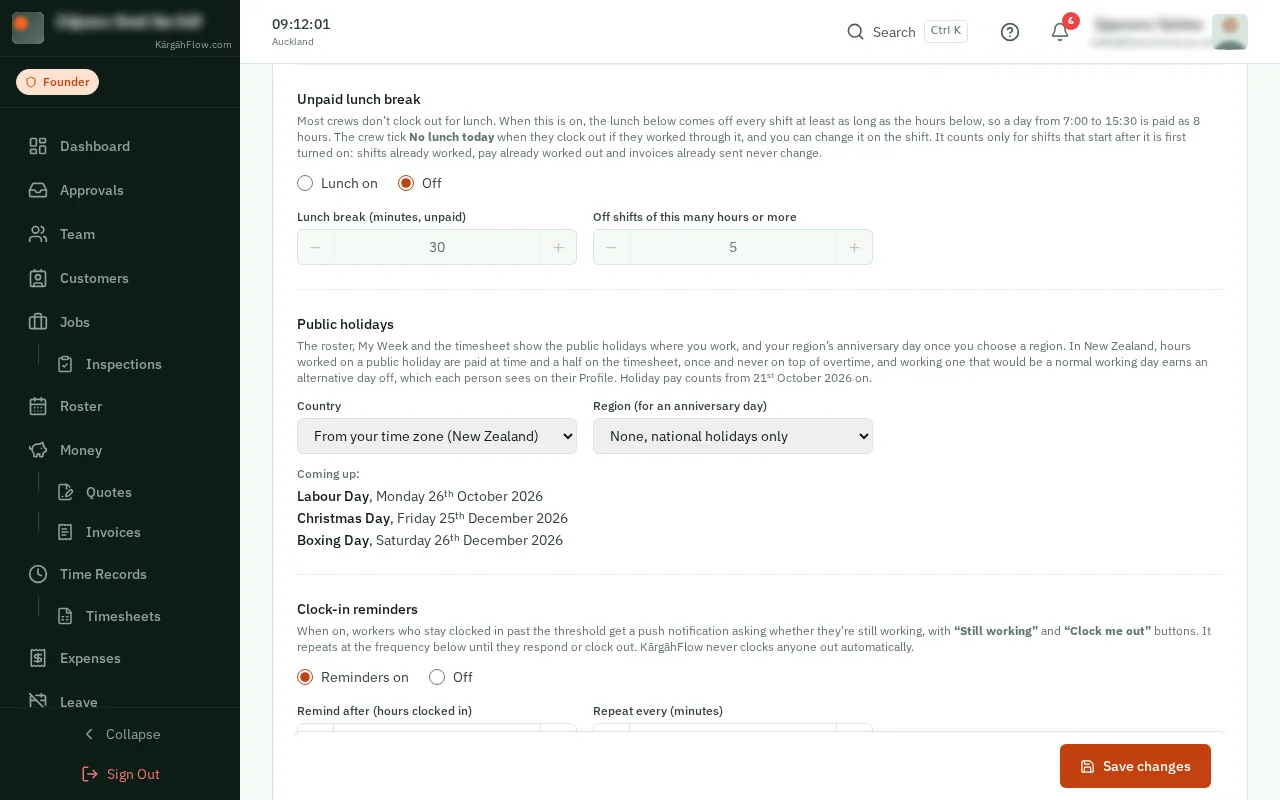
Task: Click the Team people icon
Action: click(38, 234)
